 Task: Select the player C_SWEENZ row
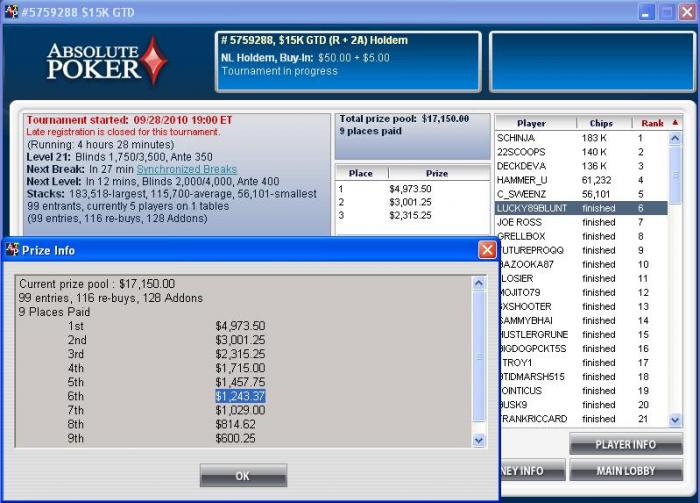(581, 194)
